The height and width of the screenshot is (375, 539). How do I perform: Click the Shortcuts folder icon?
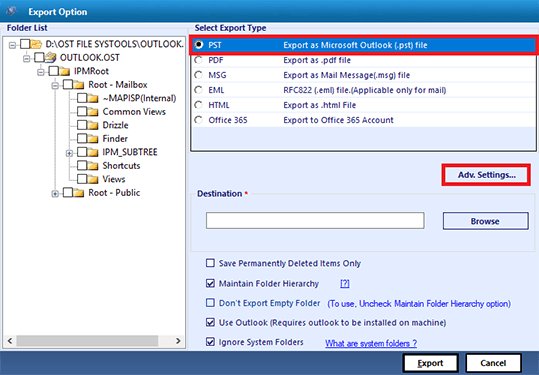click(92, 166)
